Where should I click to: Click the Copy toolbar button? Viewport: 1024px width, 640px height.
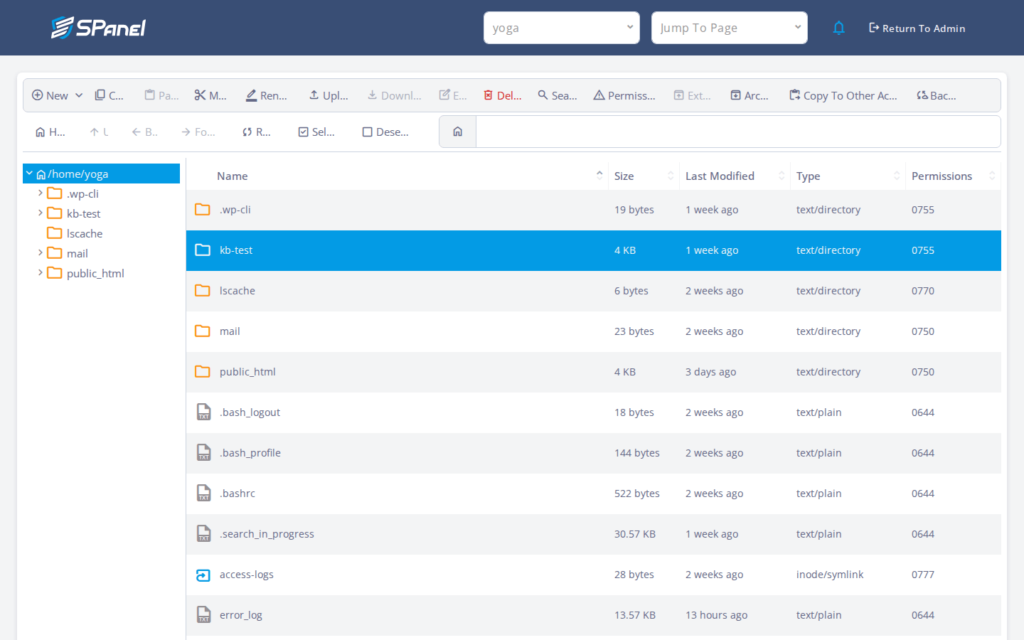pyautogui.click(x=109, y=95)
